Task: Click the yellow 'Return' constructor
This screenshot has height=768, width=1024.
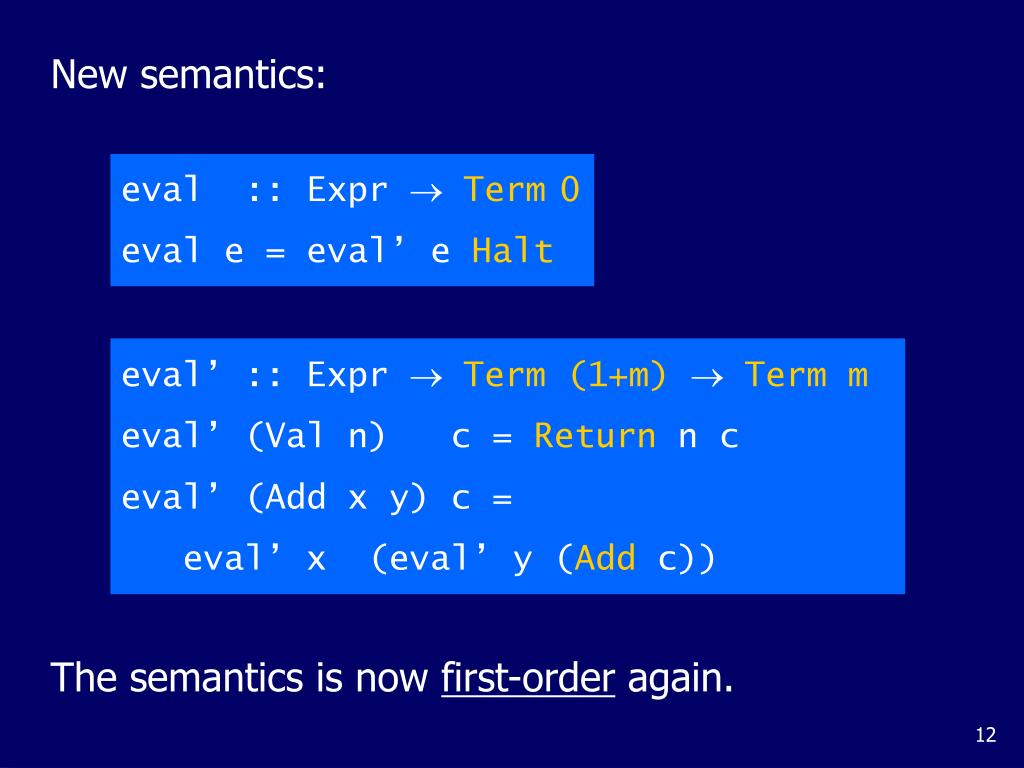Action: coord(594,436)
